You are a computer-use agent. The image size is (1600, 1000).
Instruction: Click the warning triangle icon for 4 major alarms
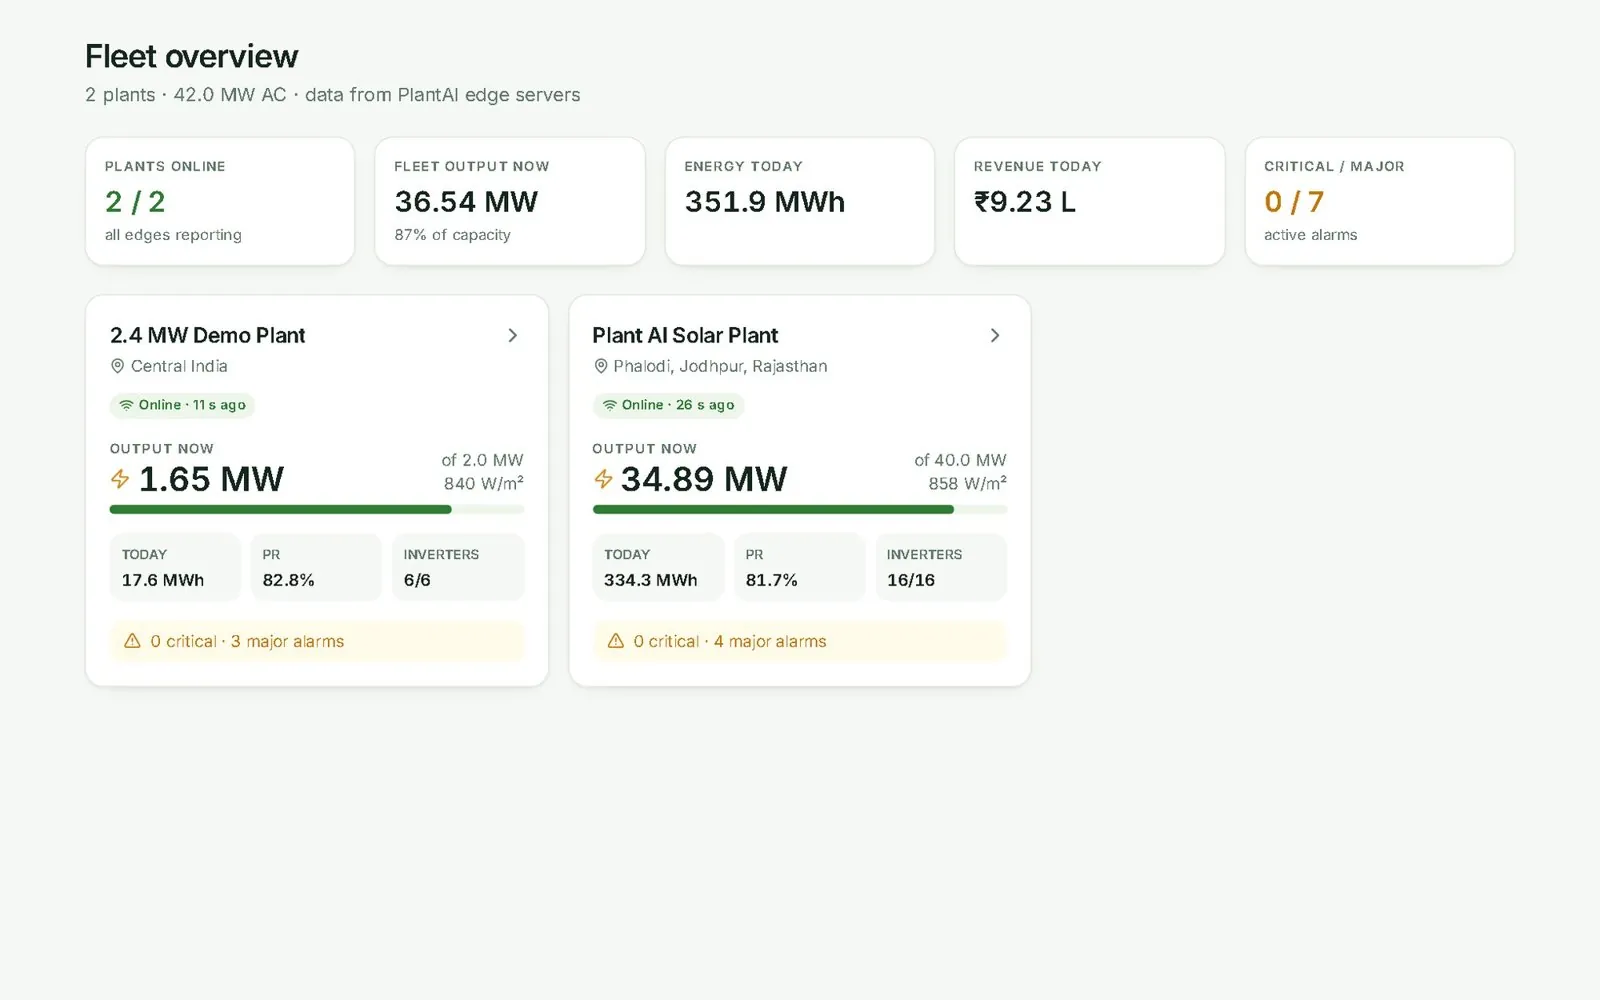coord(615,641)
